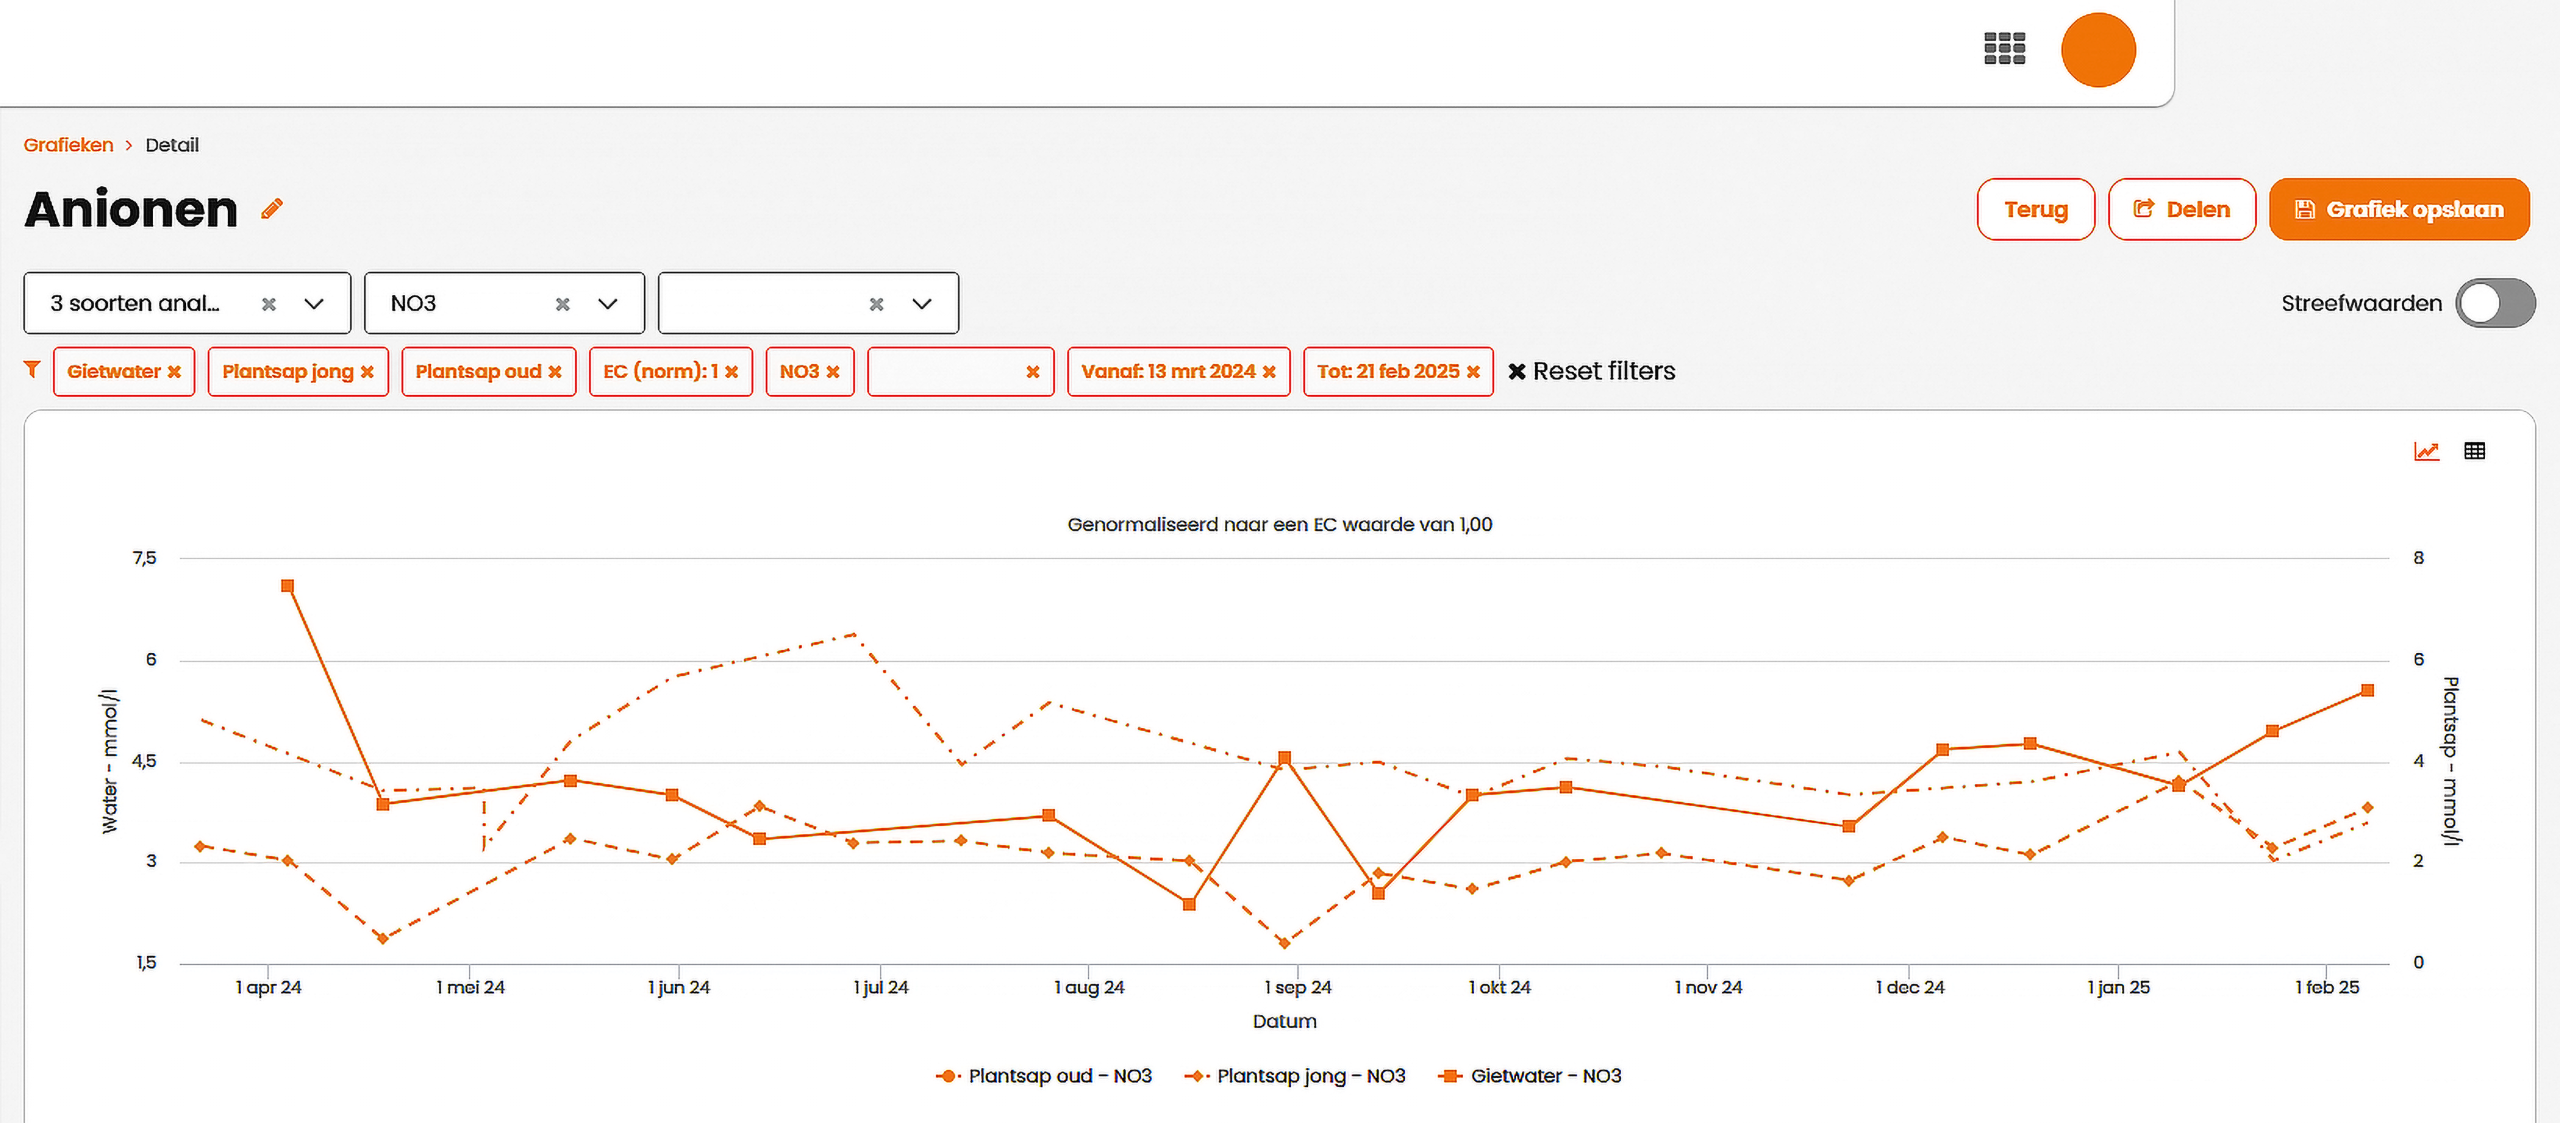Remove the Gietwater filter chip
Image resolution: width=2560 pixels, height=1123 pixels.
175,372
